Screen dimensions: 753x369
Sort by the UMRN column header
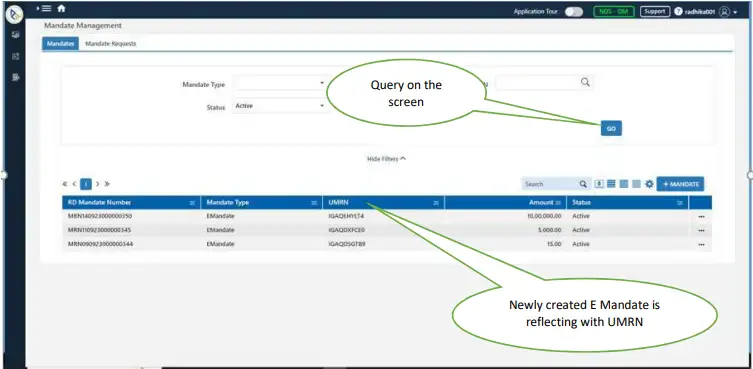pyautogui.click(x=339, y=203)
